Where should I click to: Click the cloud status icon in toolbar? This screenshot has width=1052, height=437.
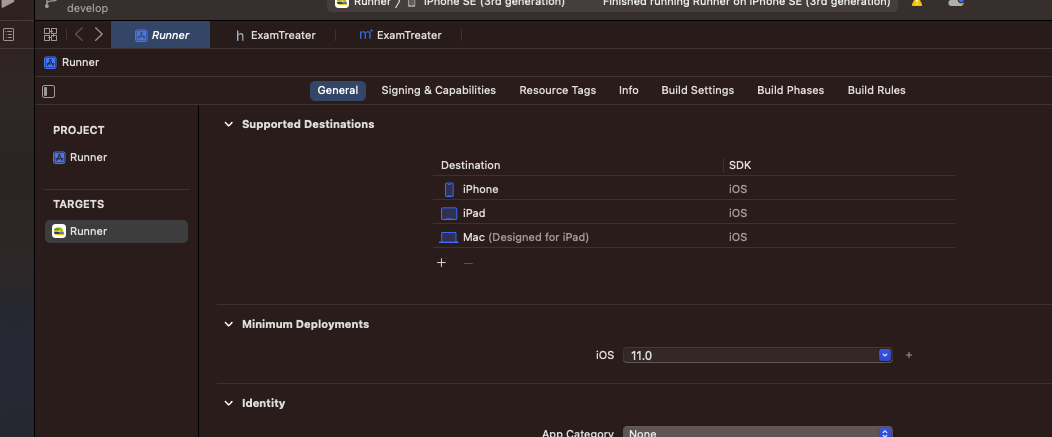point(955,3)
